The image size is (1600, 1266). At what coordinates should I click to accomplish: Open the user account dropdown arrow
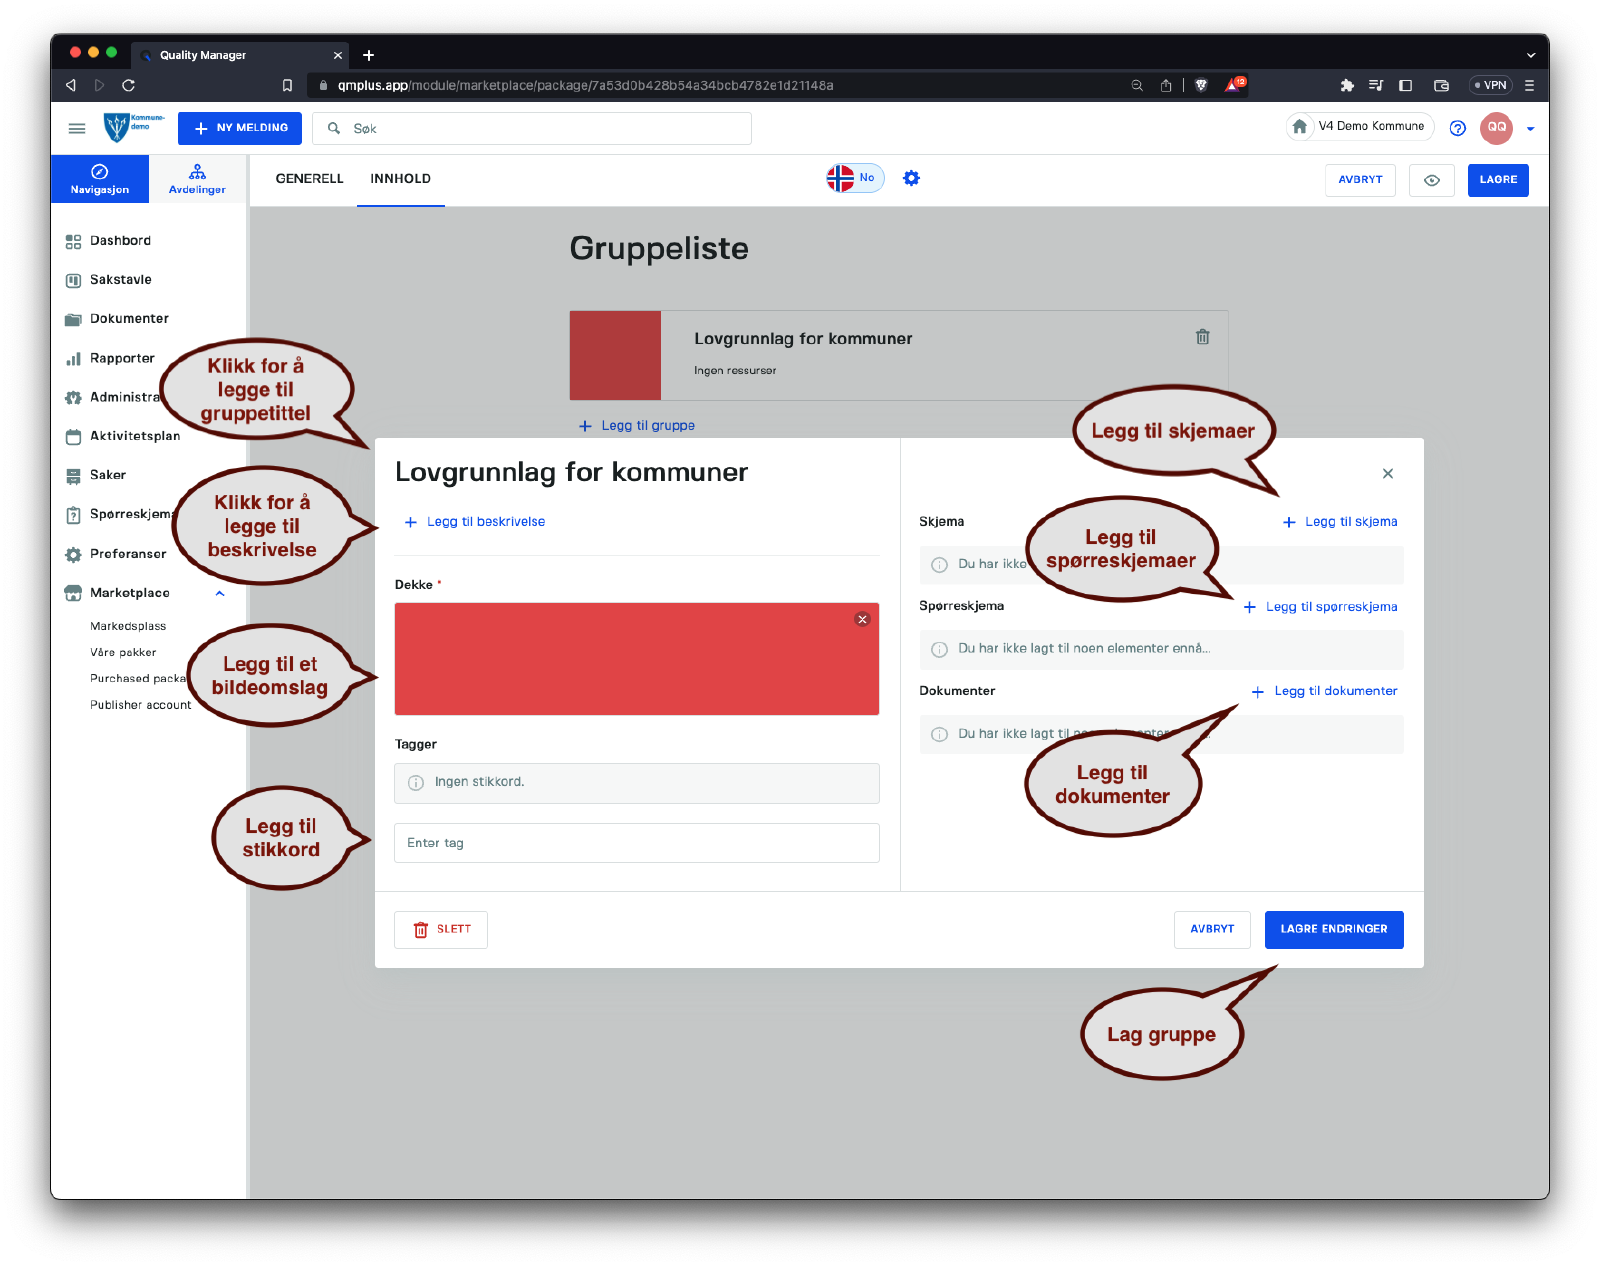[1530, 129]
